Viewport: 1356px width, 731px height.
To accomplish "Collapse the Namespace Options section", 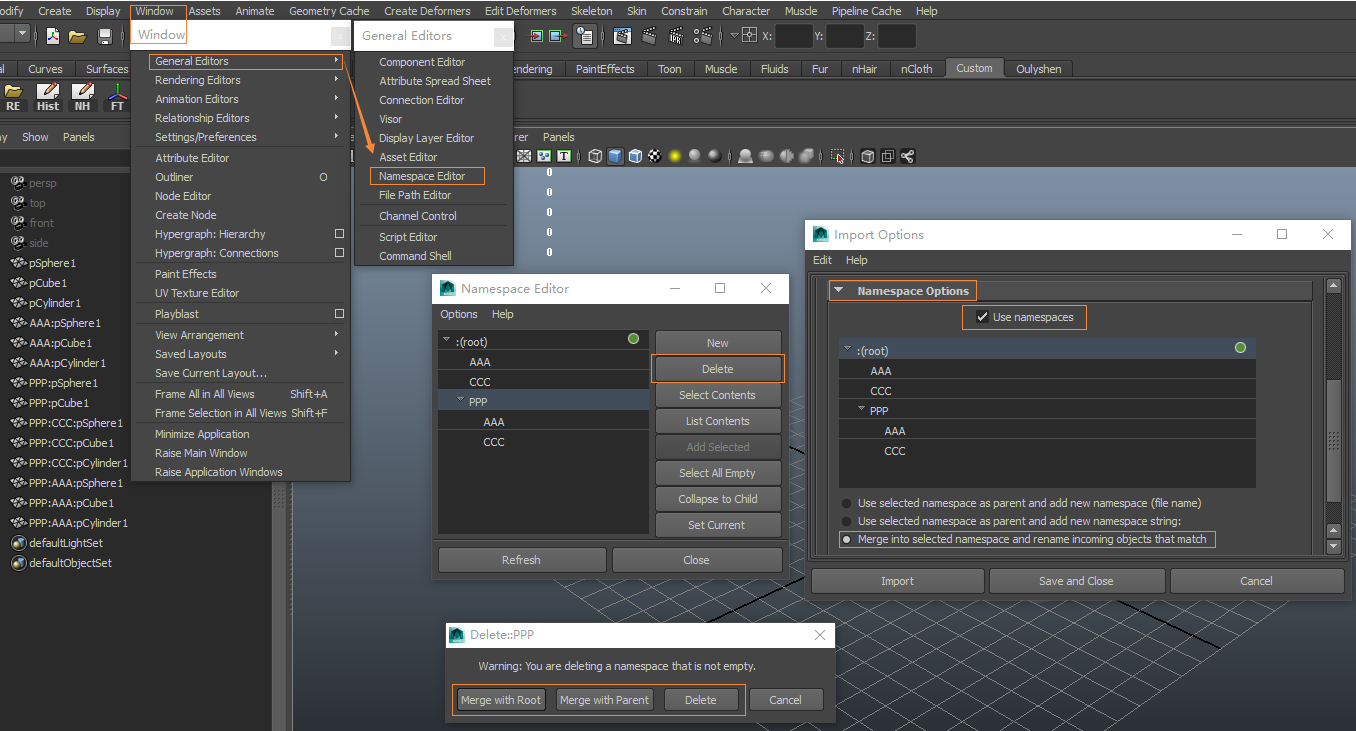I will [839, 291].
